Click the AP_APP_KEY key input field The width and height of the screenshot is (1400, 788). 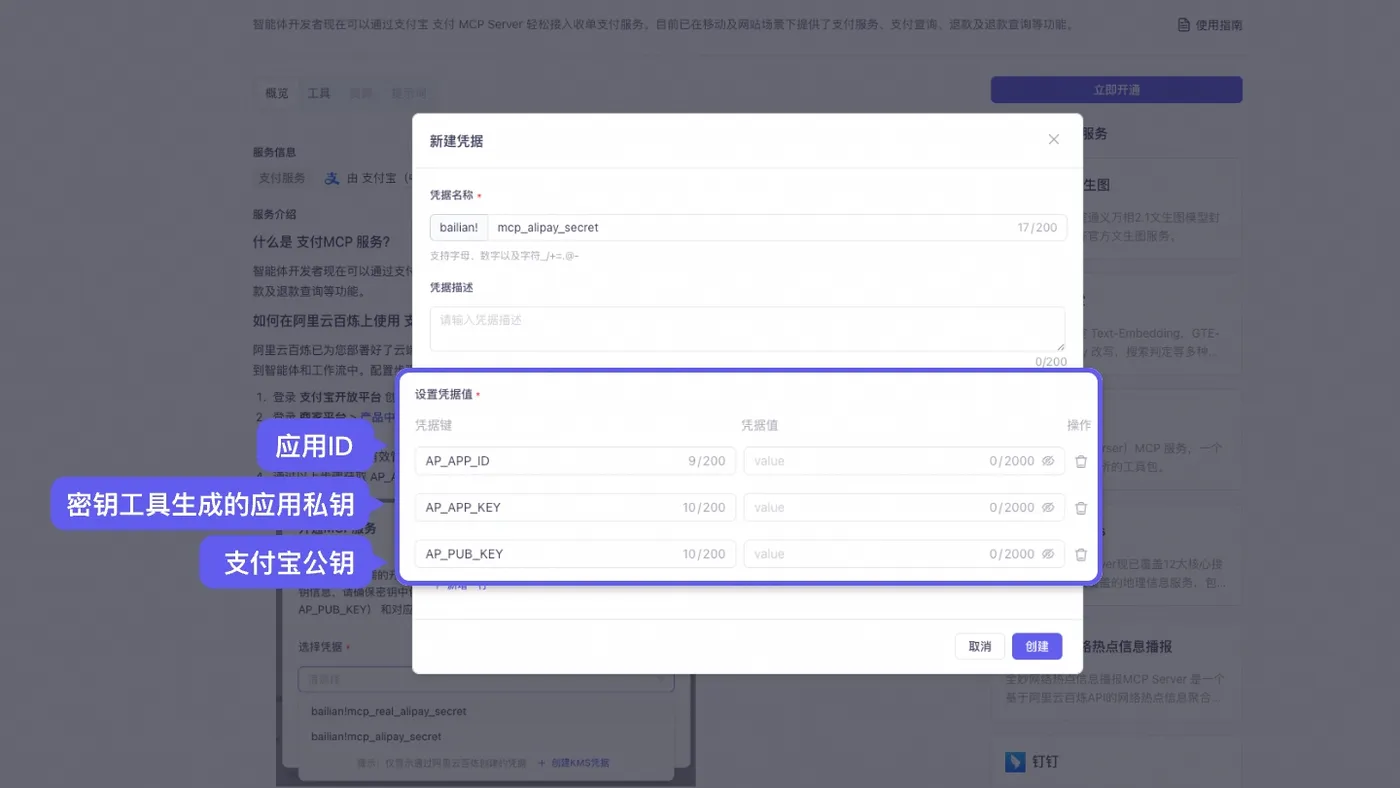pyautogui.click(x=575, y=508)
